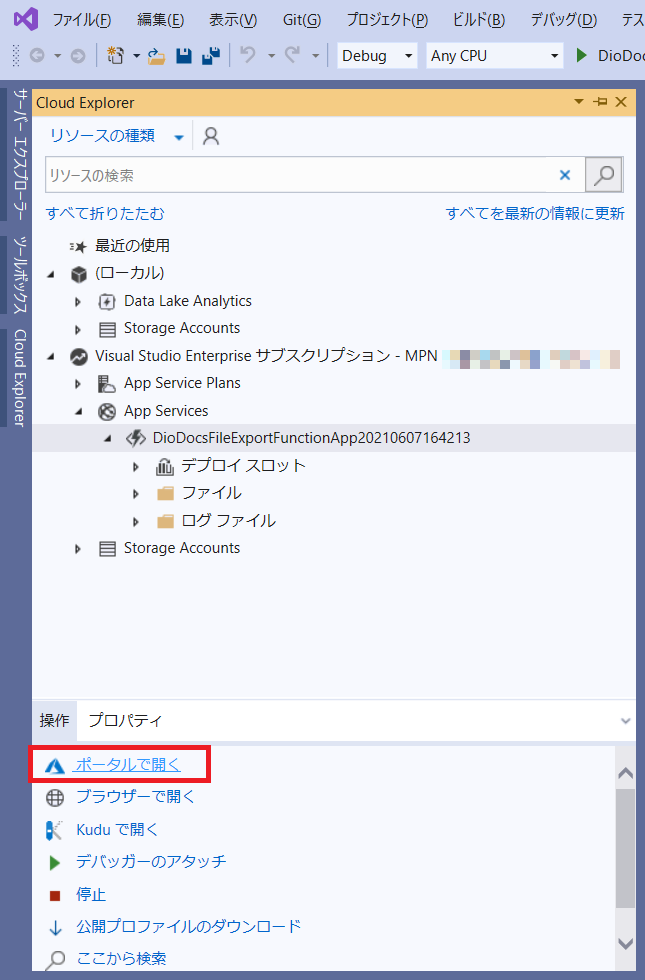Open the サーバー エクスプローラー side tab
The width and height of the screenshot is (645, 980).
(x=20, y=154)
